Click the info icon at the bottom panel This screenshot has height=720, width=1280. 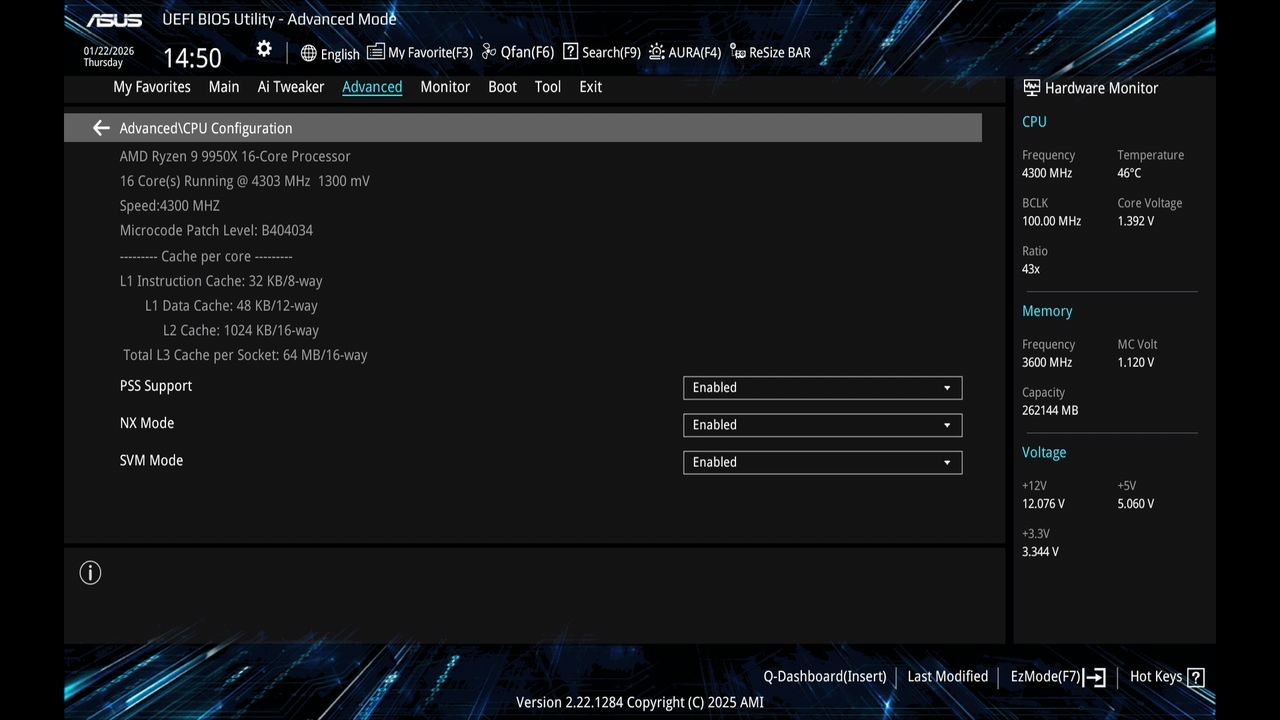tap(90, 572)
